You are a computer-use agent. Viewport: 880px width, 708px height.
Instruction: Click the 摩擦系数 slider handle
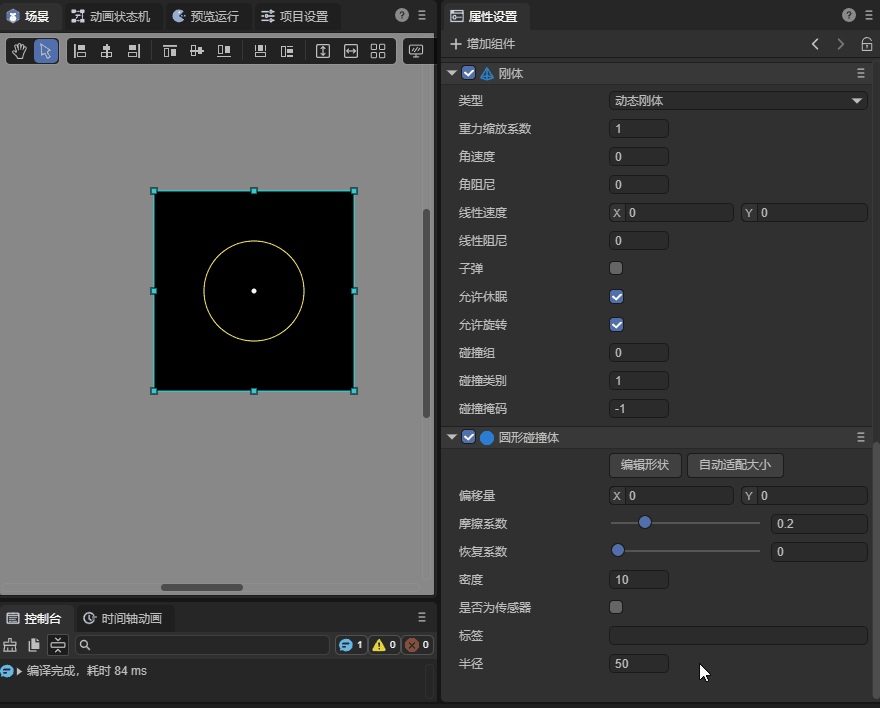(645, 522)
